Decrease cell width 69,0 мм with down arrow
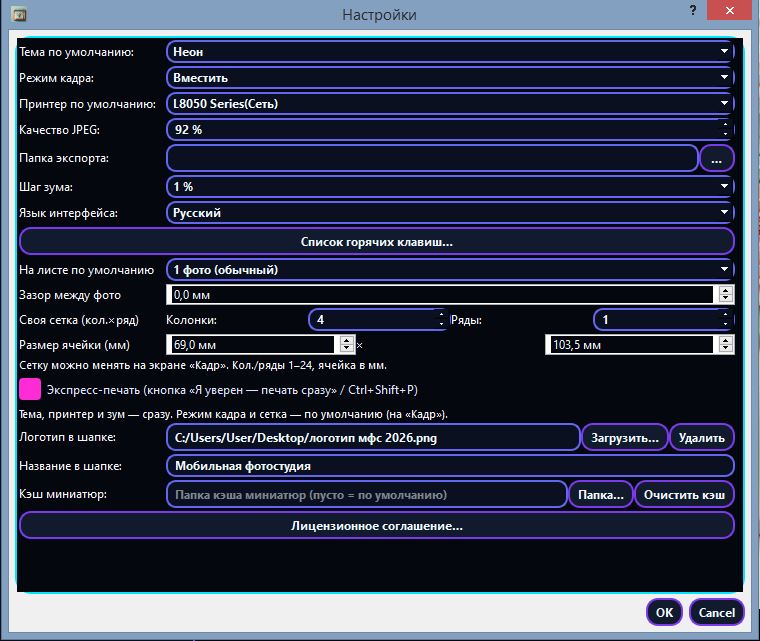 point(346,349)
